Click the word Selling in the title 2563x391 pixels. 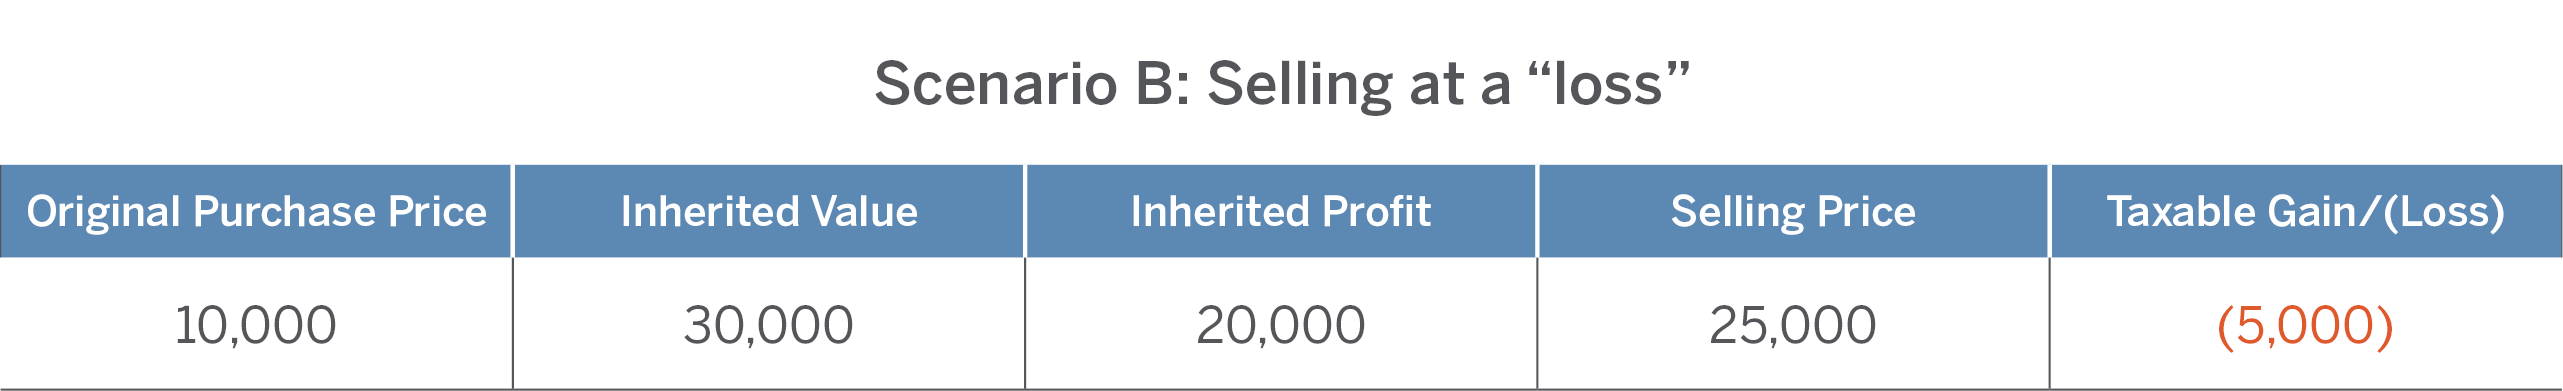point(1300,86)
